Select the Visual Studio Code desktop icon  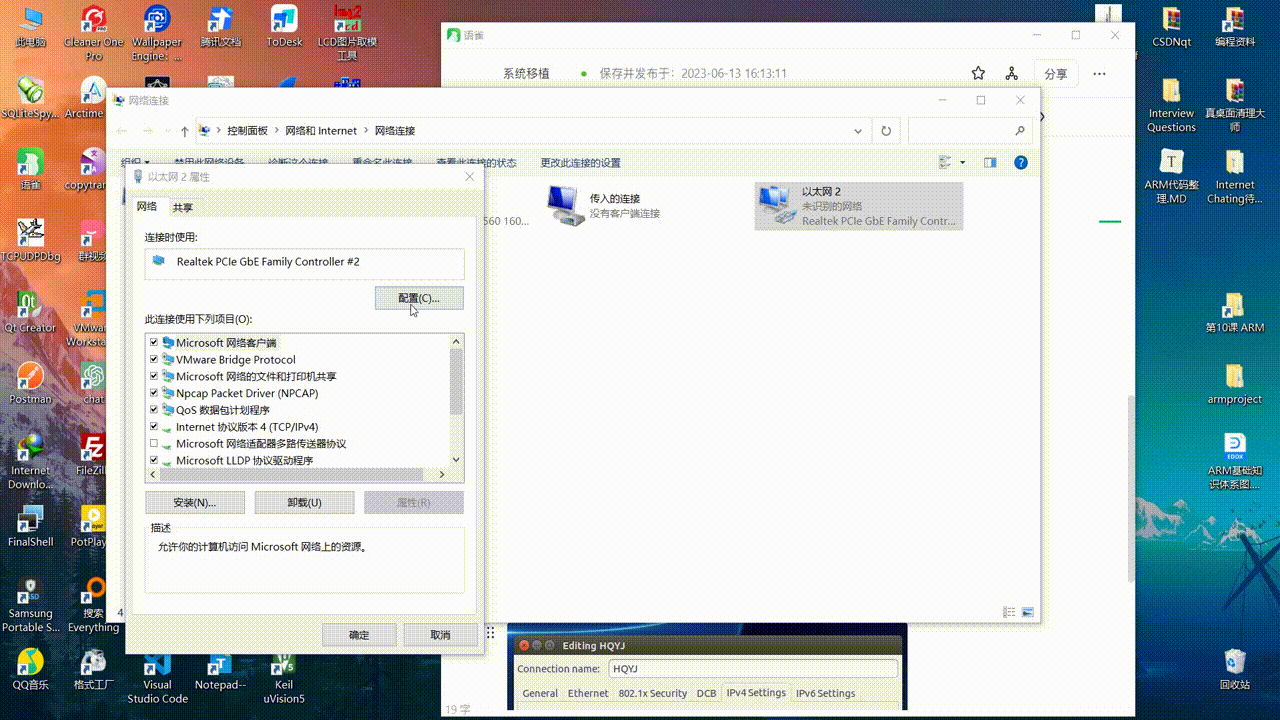pyautogui.click(x=157, y=678)
